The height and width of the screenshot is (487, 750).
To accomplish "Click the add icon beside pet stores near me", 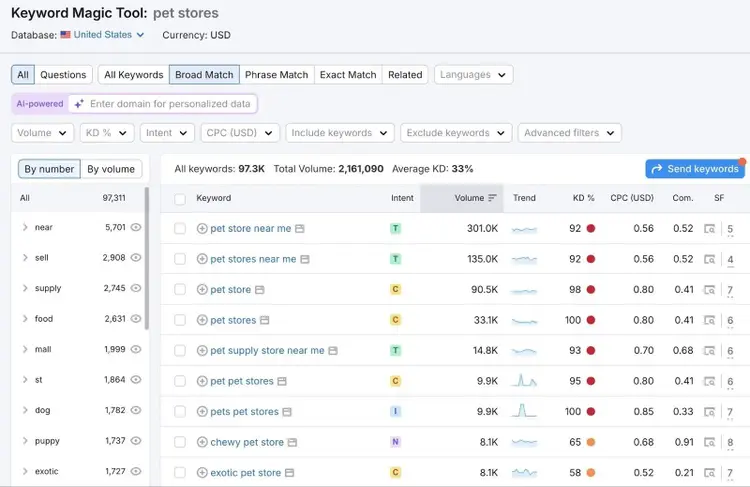I will [x=202, y=259].
